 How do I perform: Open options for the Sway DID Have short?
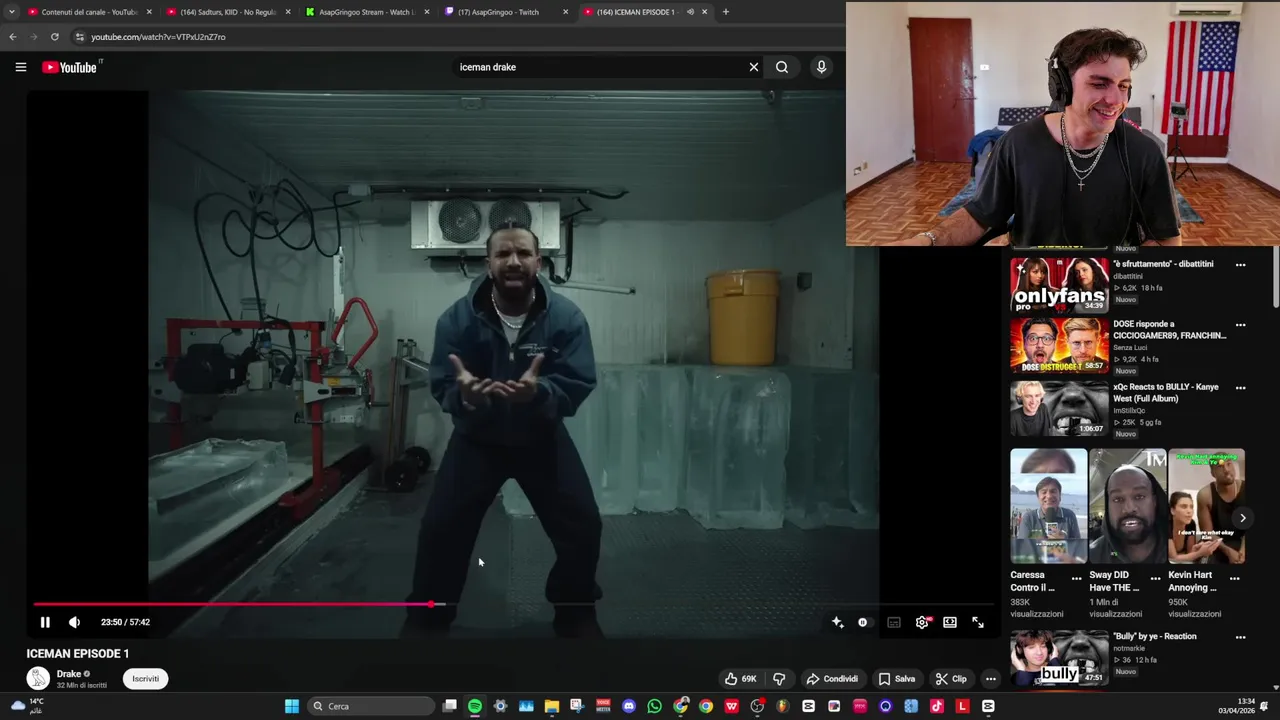pyautogui.click(x=1156, y=578)
